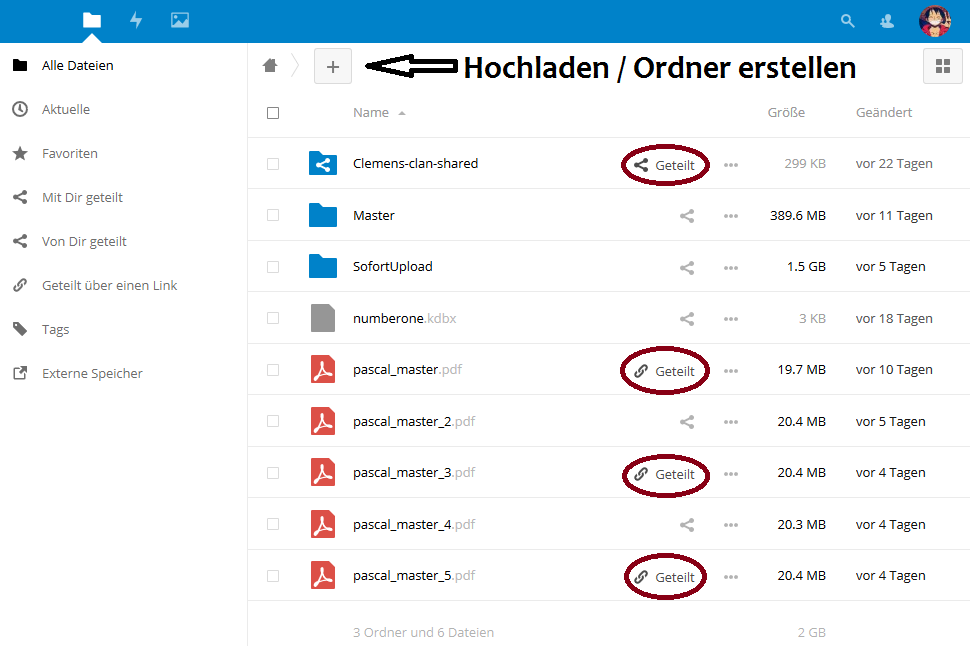Tick checkbox for pascal_master_5.pdf
Viewport: 970px width, 646px height.
click(273, 576)
